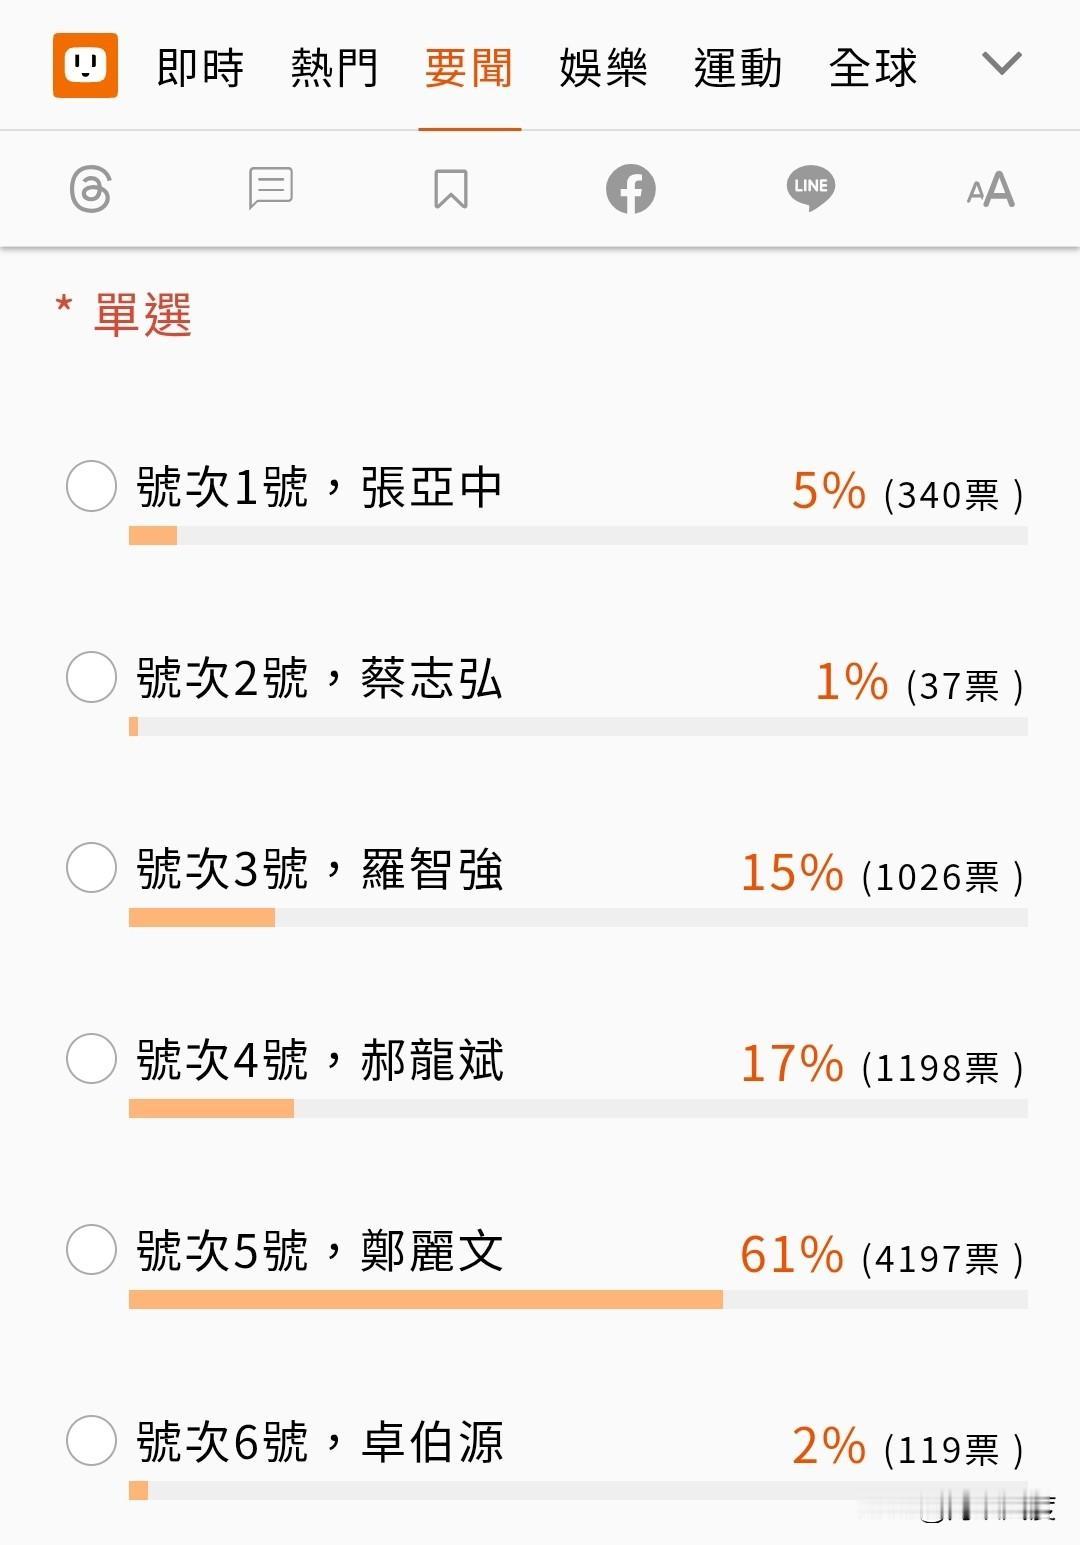
Task: Expand more news categories chevron
Action: coord(1001,65)
